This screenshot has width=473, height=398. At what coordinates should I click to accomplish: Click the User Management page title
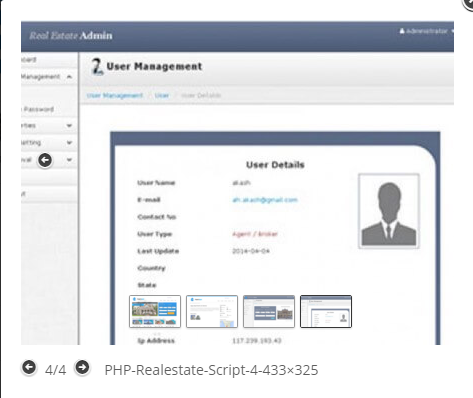(154, 66)
